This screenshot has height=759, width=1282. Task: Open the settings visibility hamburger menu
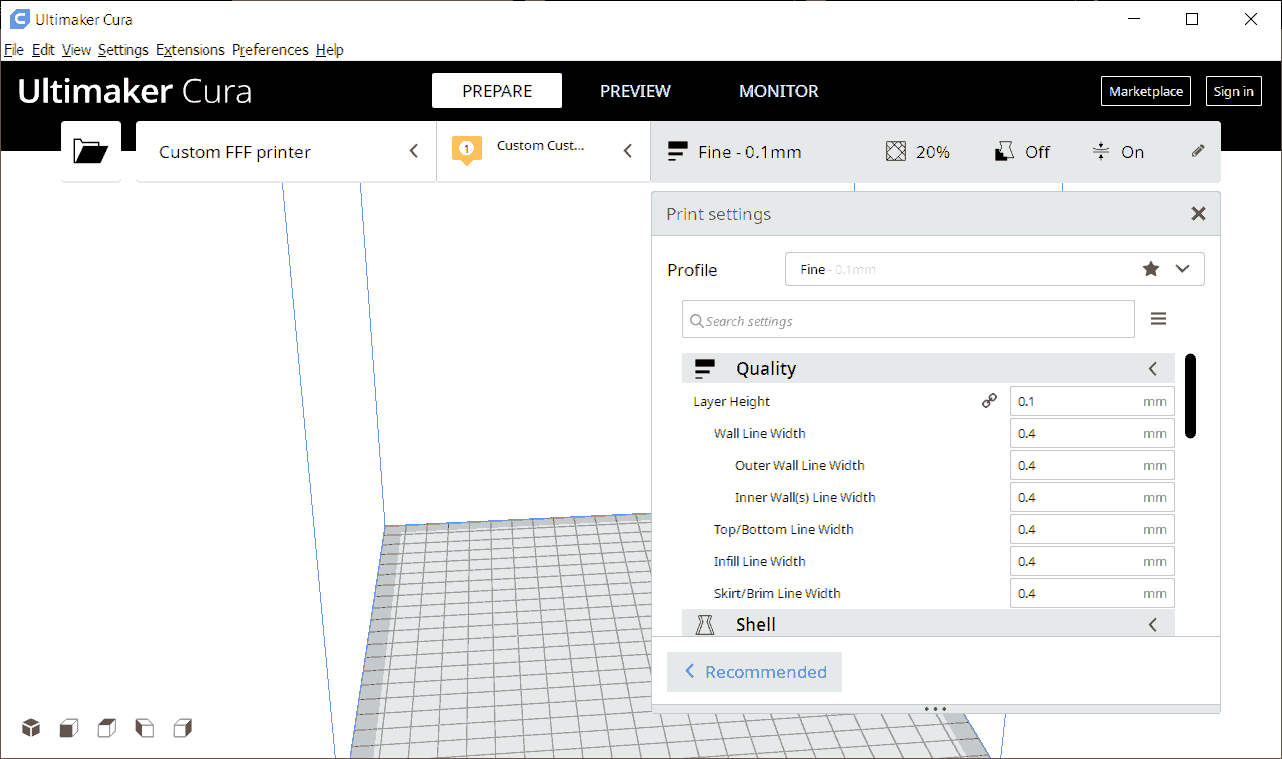[1158, 319]
